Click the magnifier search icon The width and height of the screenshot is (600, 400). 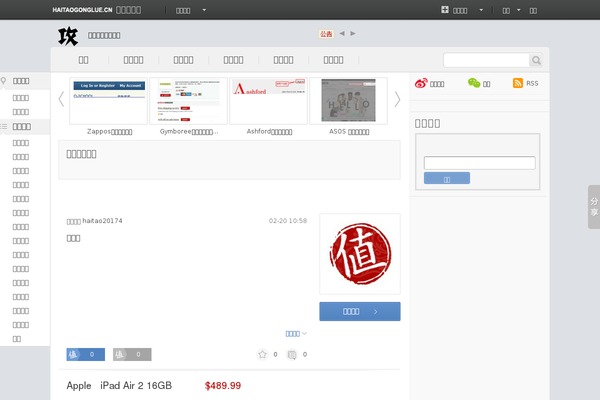pyautogui.click(x=536, y=60)
